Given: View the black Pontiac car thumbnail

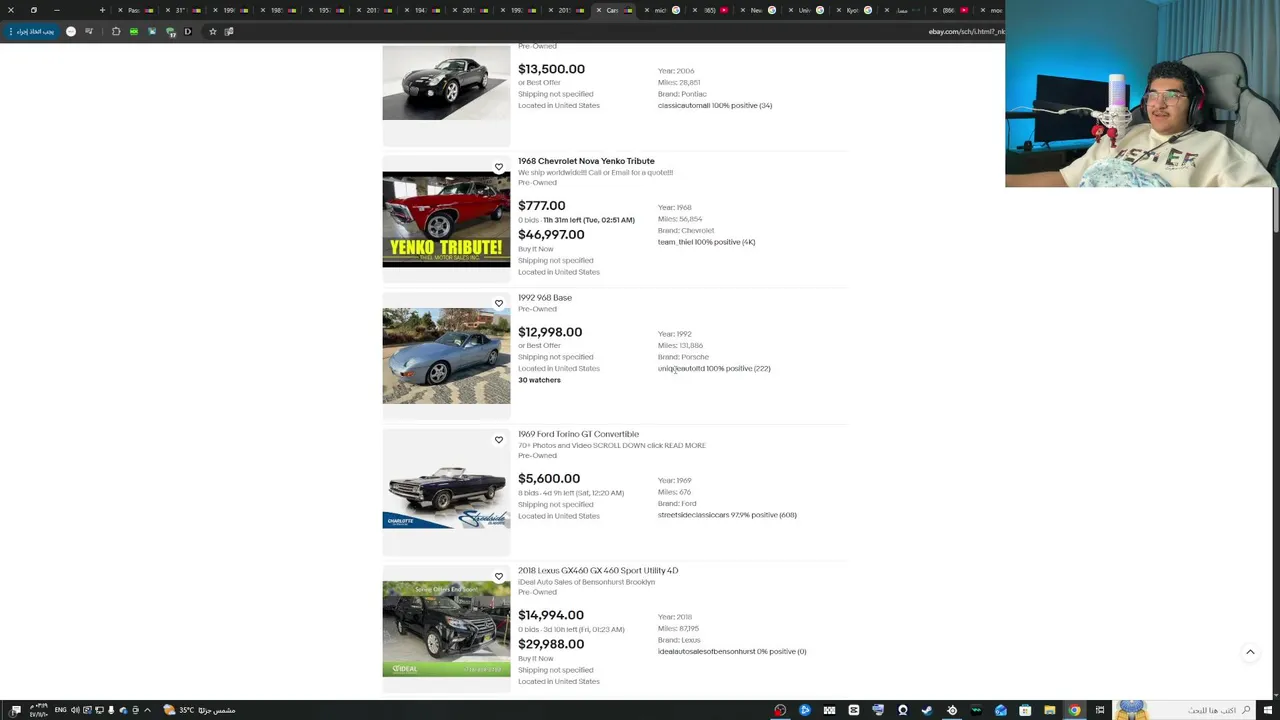Looking at the screenshot, I should (446, 83).
